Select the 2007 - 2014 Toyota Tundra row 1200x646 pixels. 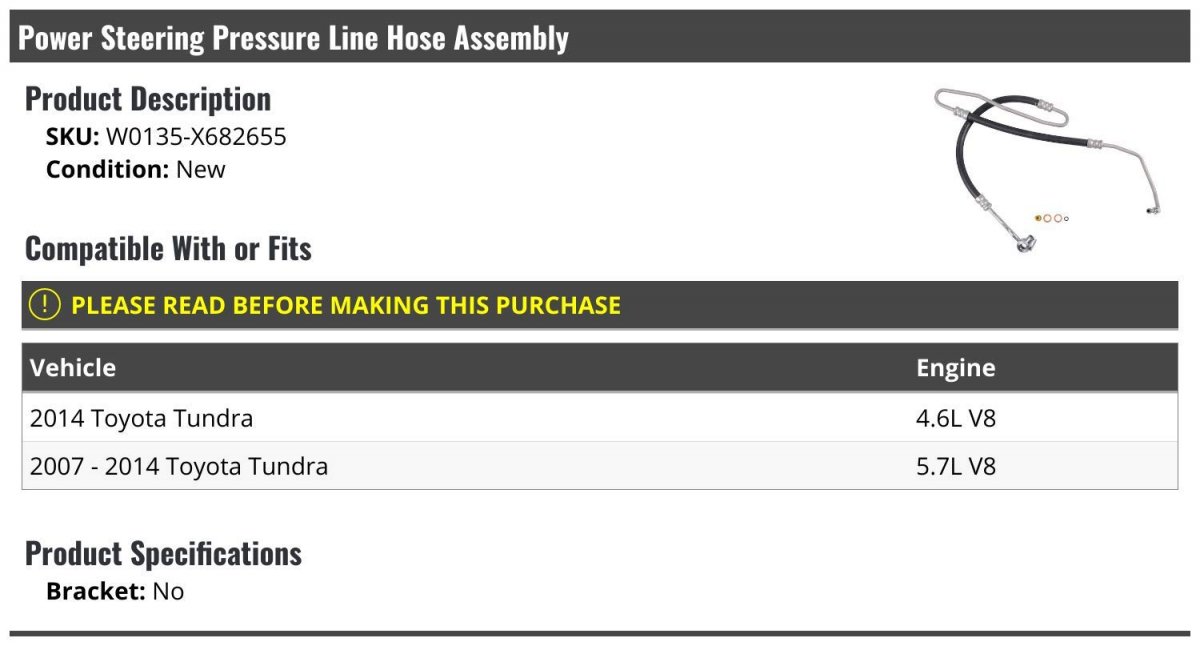coord(179,466)
